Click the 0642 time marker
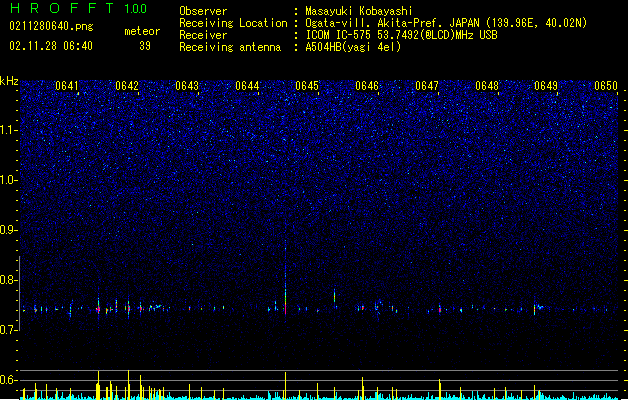Image resolution: width=629 pixels, height=400 pixels. [x=127, y=86]
